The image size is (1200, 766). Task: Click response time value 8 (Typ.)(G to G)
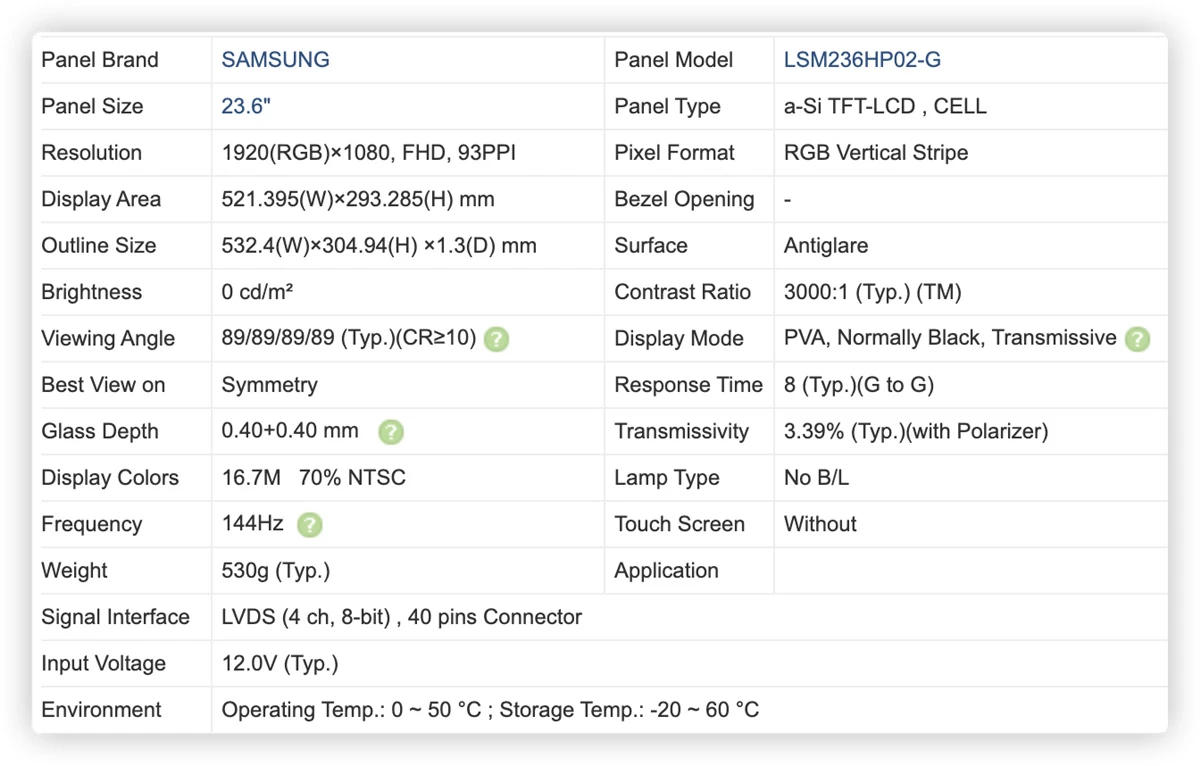(x=859, y=385)
